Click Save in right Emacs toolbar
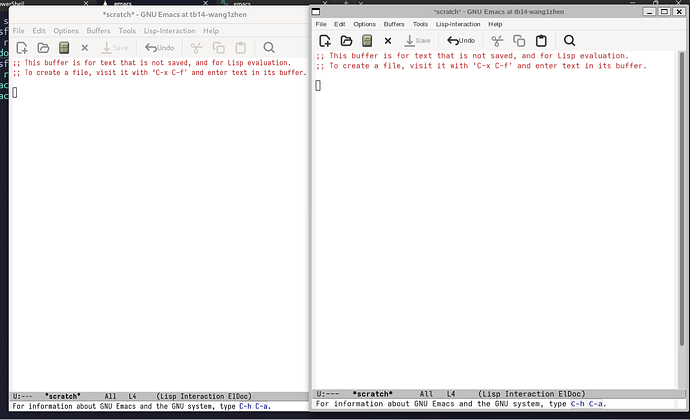 pyautogui.click(x=417, y=41)
